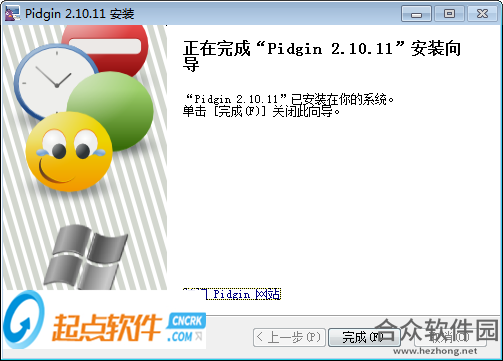Viewport: 503px width, 361px height.
Task: Click the CNCRK.COM badge
Action: click(x=186, y=328)
